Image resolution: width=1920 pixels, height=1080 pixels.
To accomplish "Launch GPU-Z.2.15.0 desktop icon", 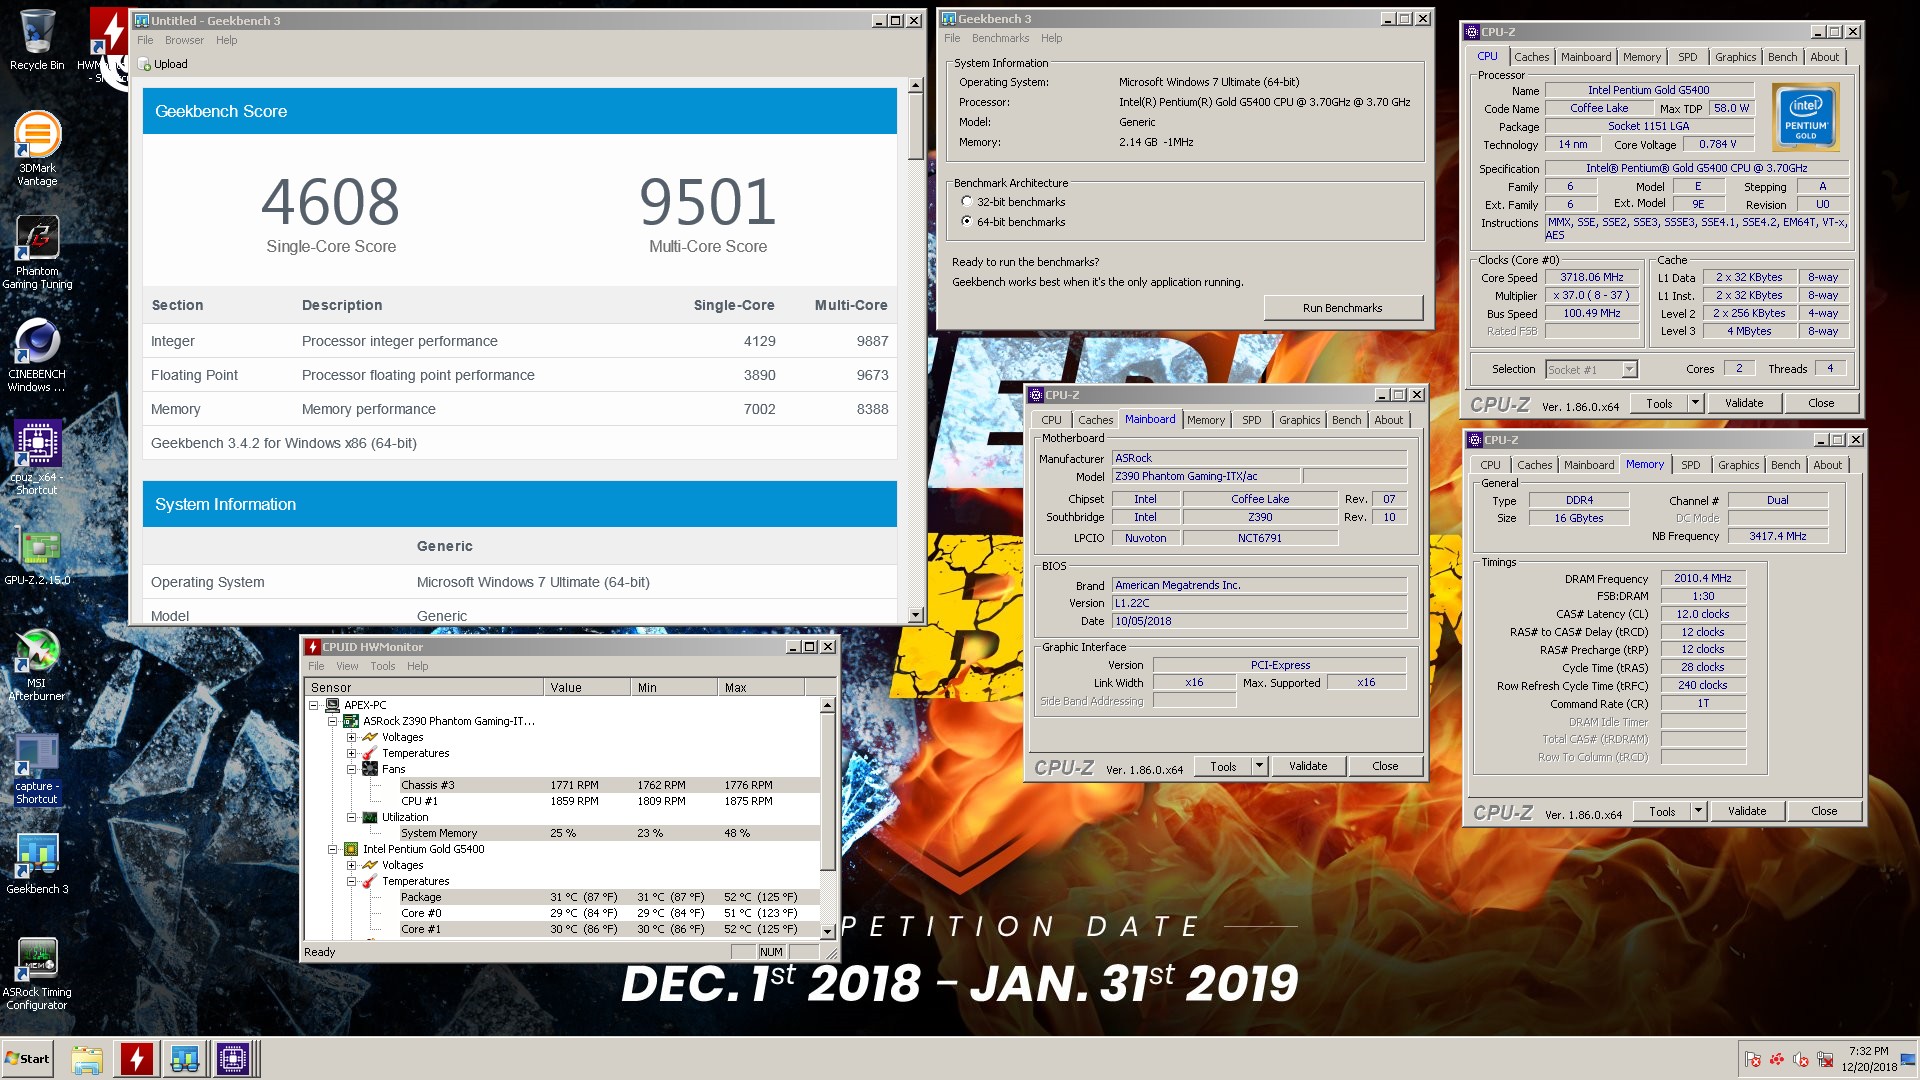I will [37, 555].
